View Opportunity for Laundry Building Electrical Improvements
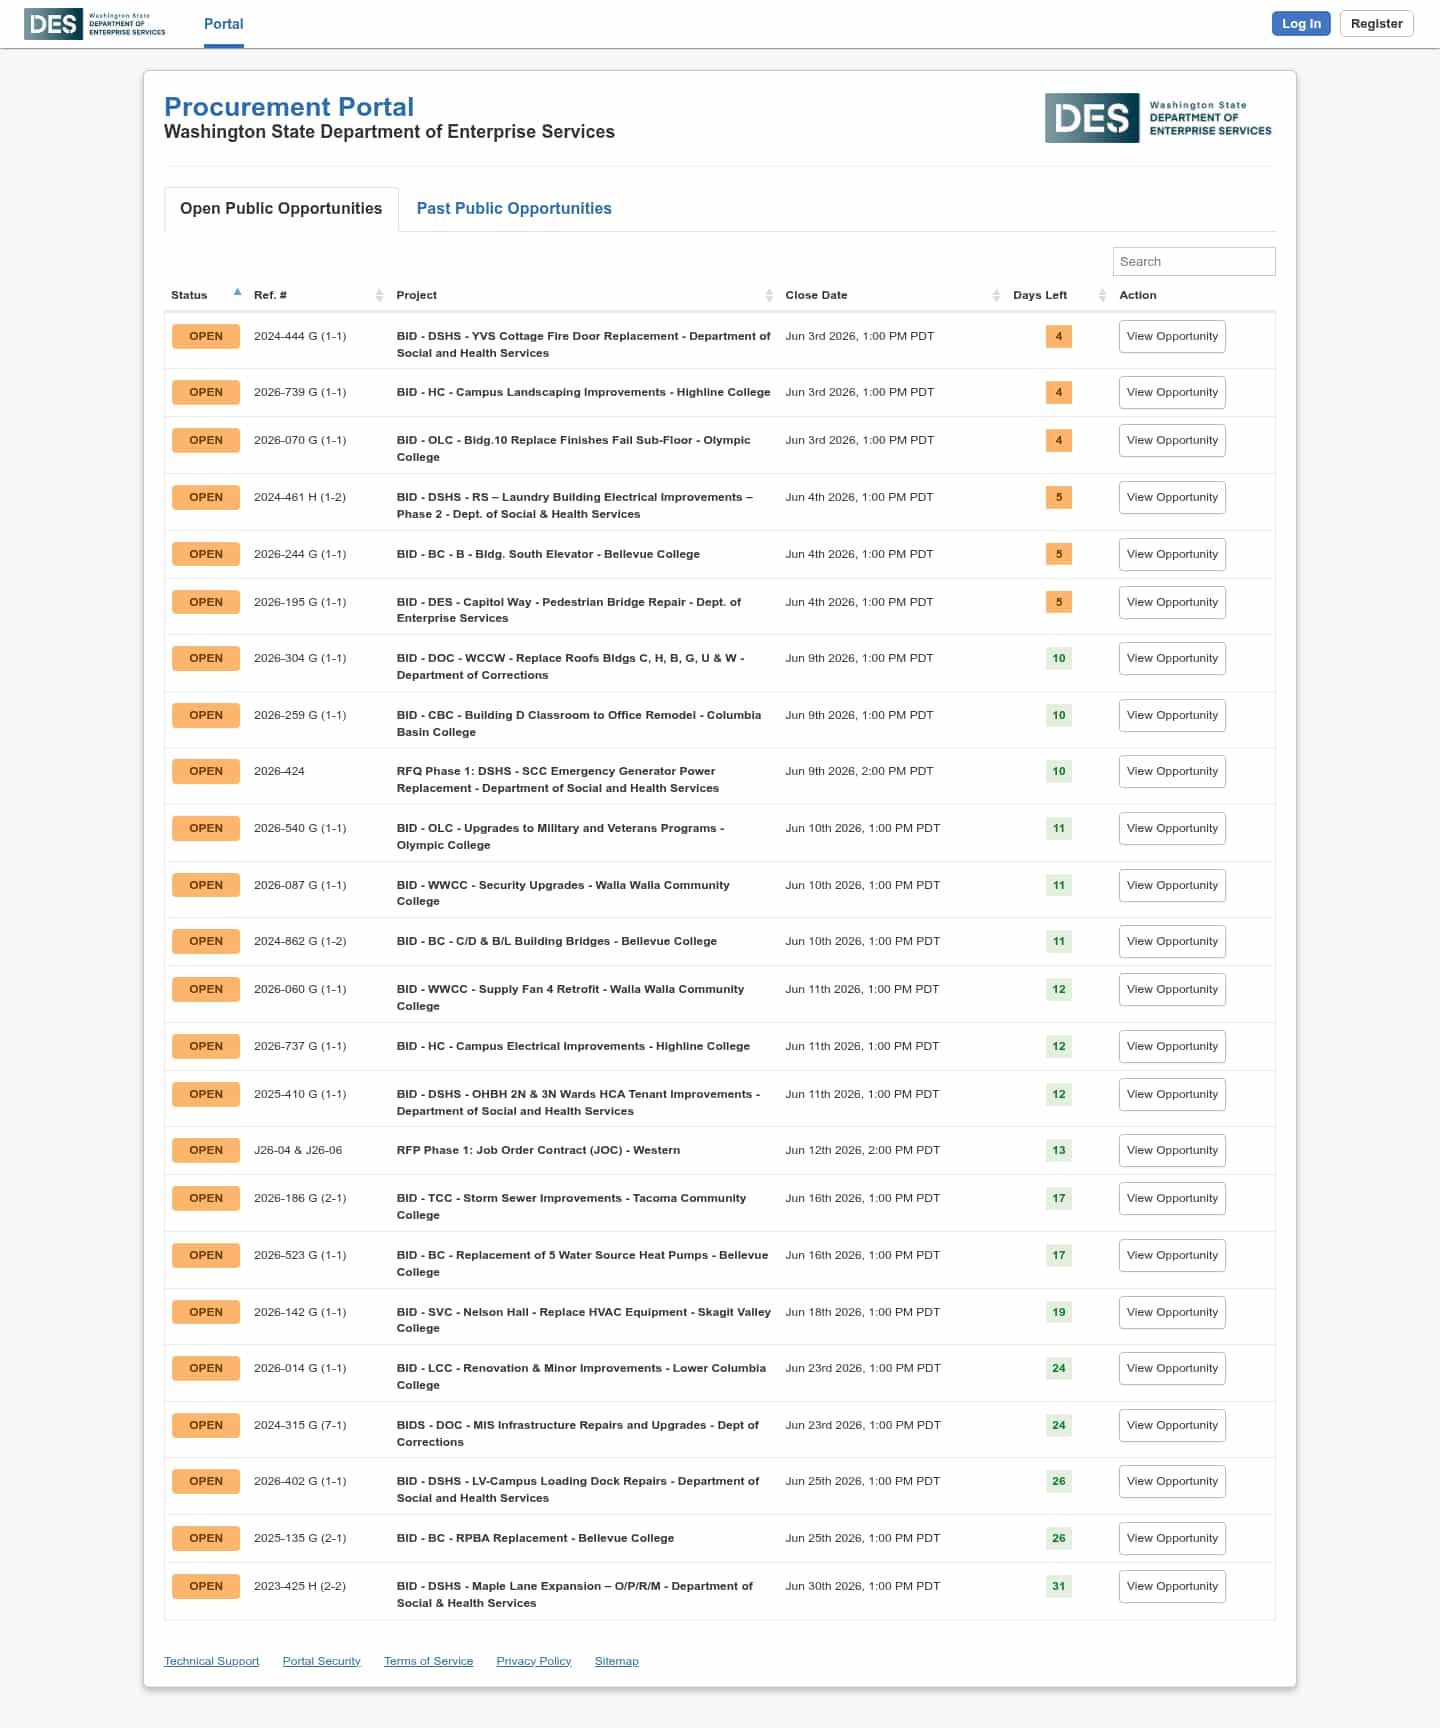The width and height of the screenshot is (1440, 1728). (x=1172, y=497)
